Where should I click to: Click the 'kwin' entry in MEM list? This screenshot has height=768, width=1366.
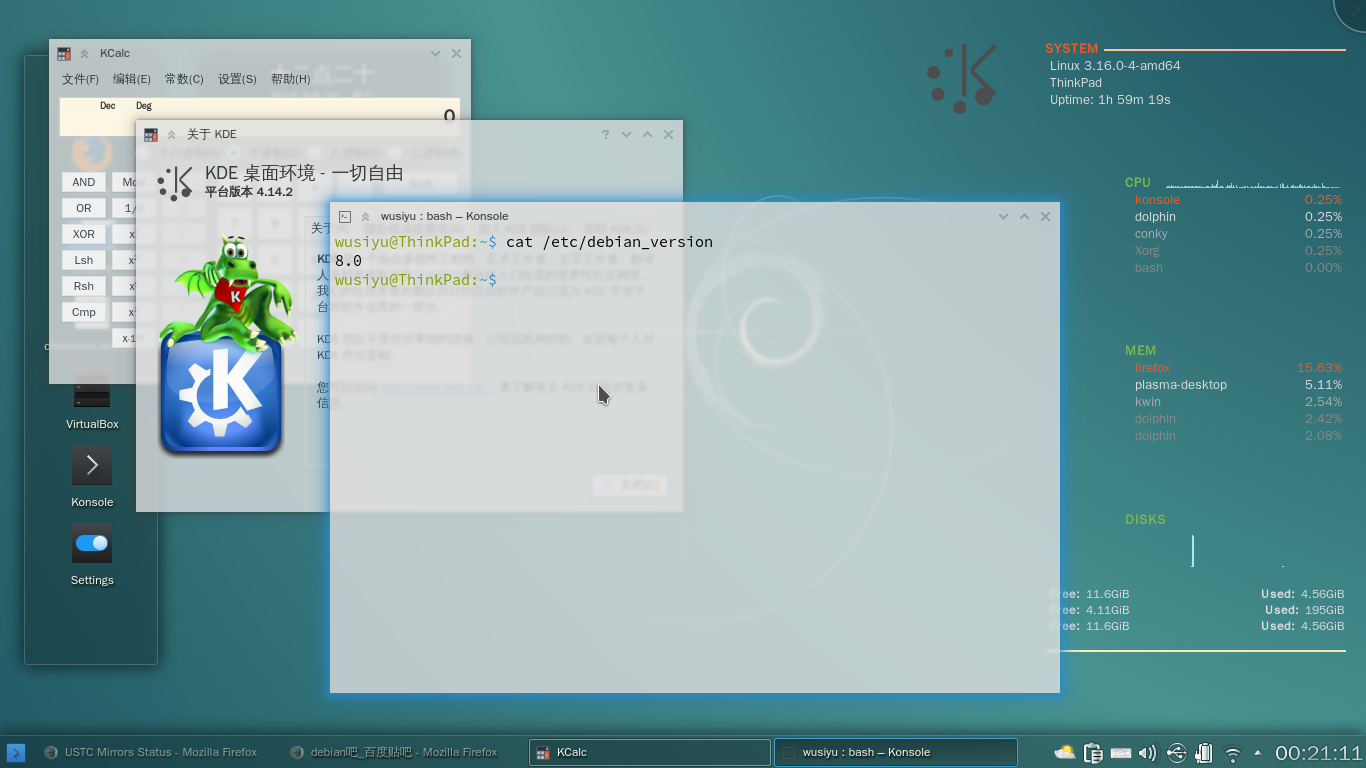coord(1148,402)
